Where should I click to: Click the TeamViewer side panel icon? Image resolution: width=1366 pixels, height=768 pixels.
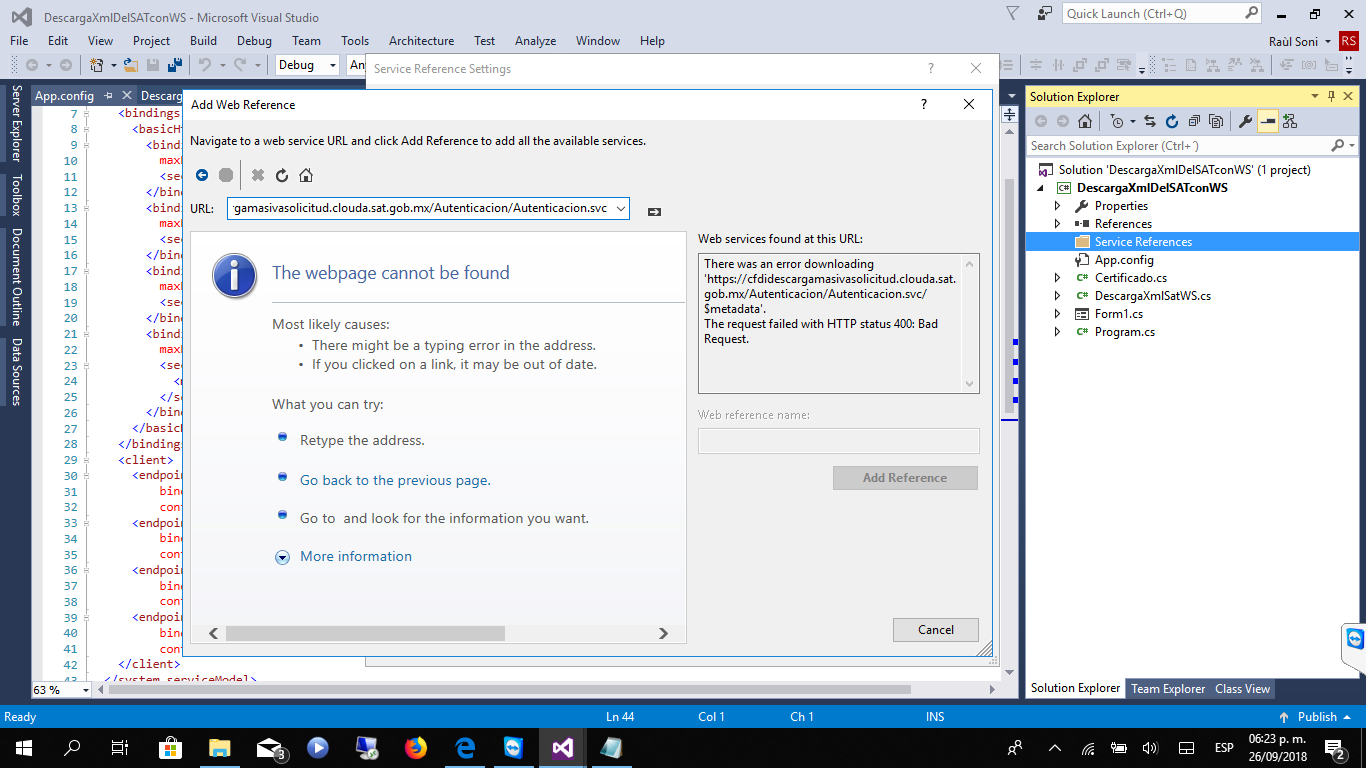click(x=1355, y=640)
